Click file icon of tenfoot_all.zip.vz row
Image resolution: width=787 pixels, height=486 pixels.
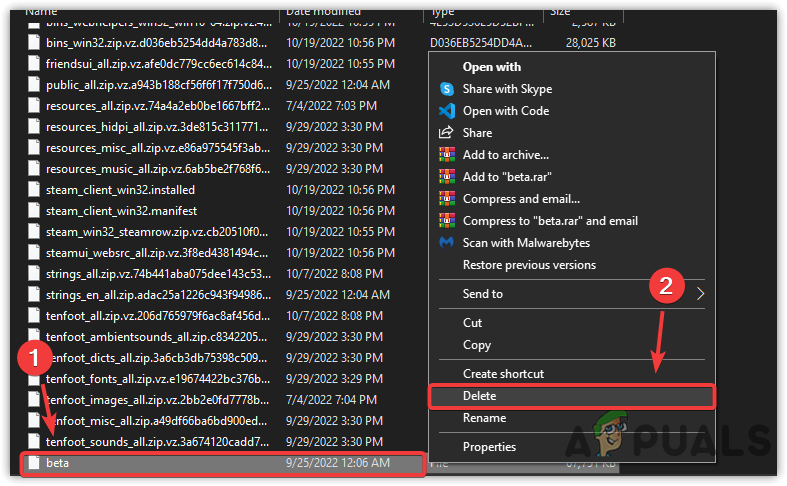pos(34,316)
